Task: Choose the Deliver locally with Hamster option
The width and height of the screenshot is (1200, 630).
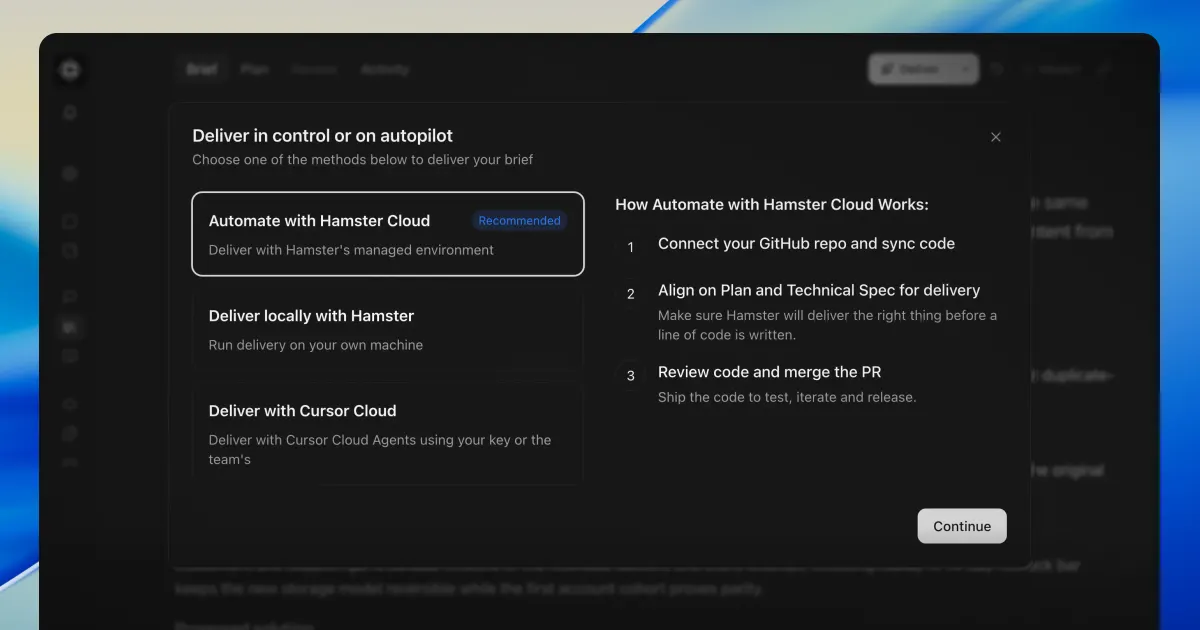Action: 388,329
